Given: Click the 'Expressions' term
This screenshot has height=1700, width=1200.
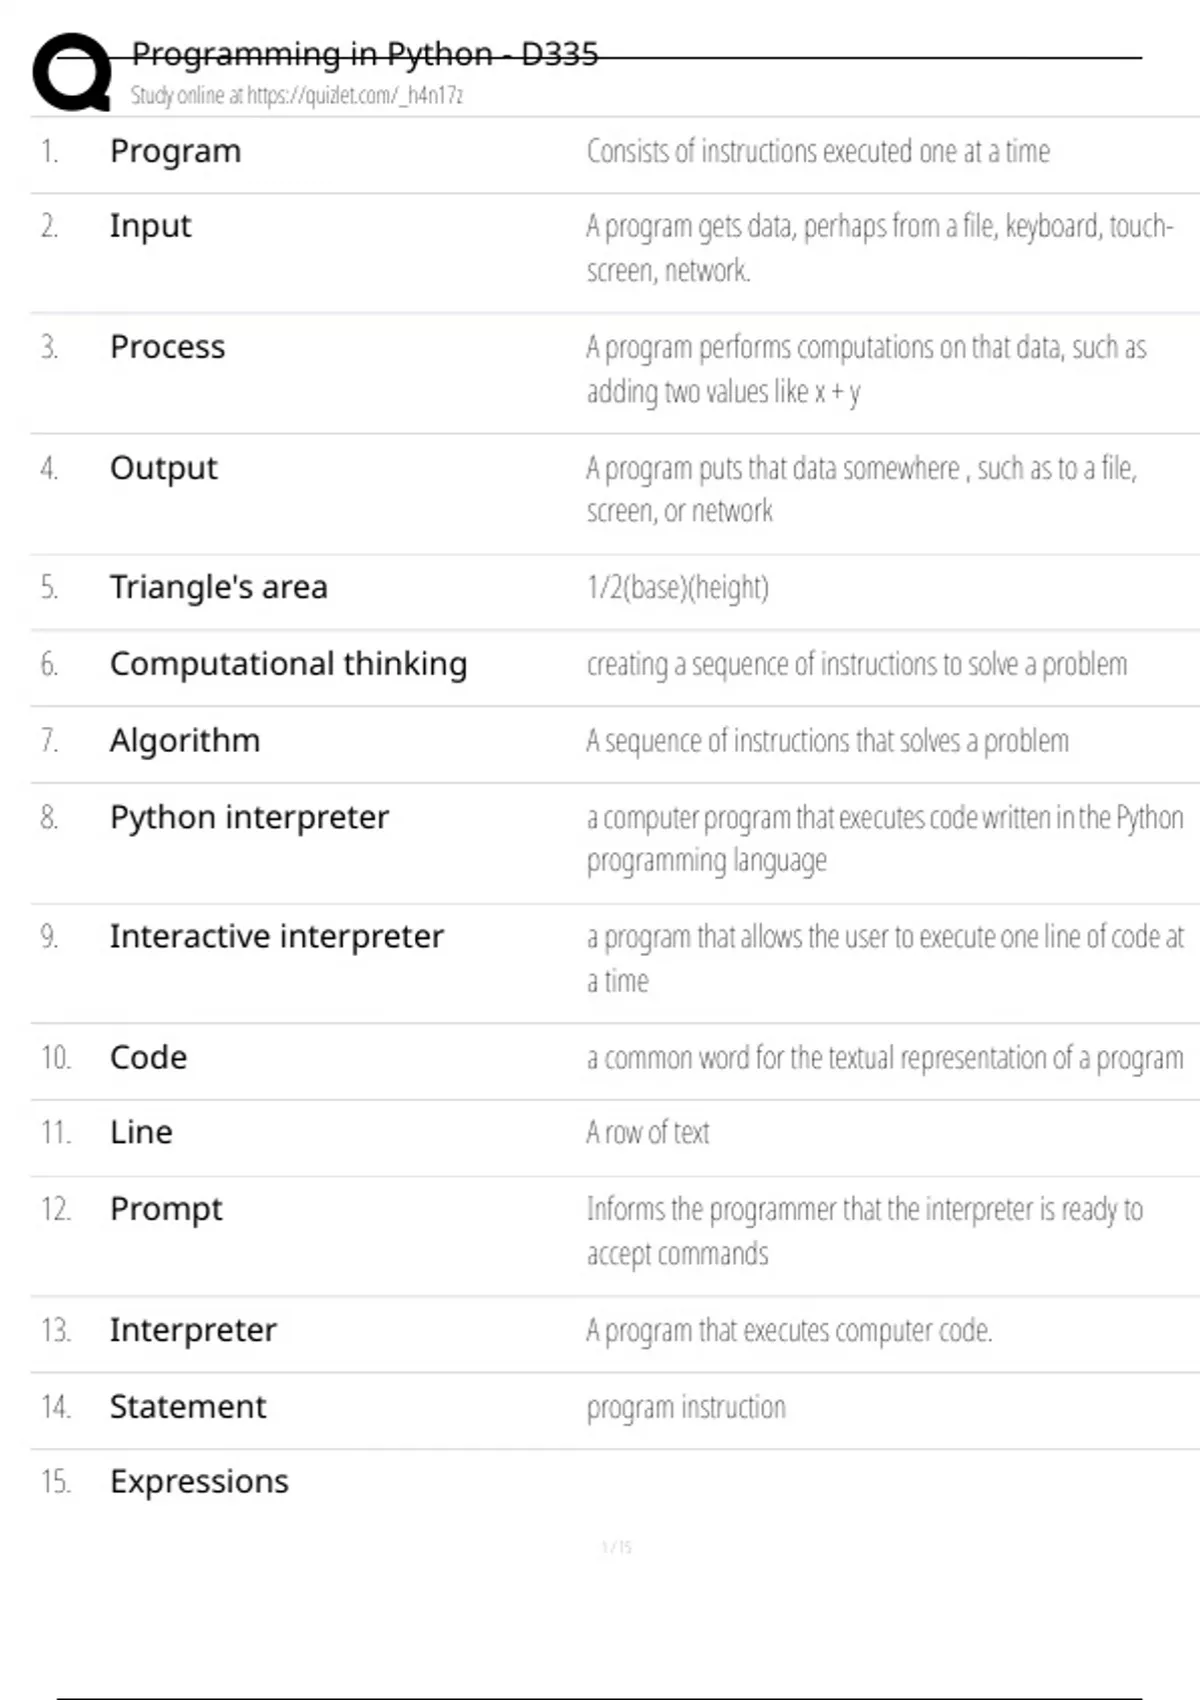Looking at the screenshot, I should point(199,1481).
